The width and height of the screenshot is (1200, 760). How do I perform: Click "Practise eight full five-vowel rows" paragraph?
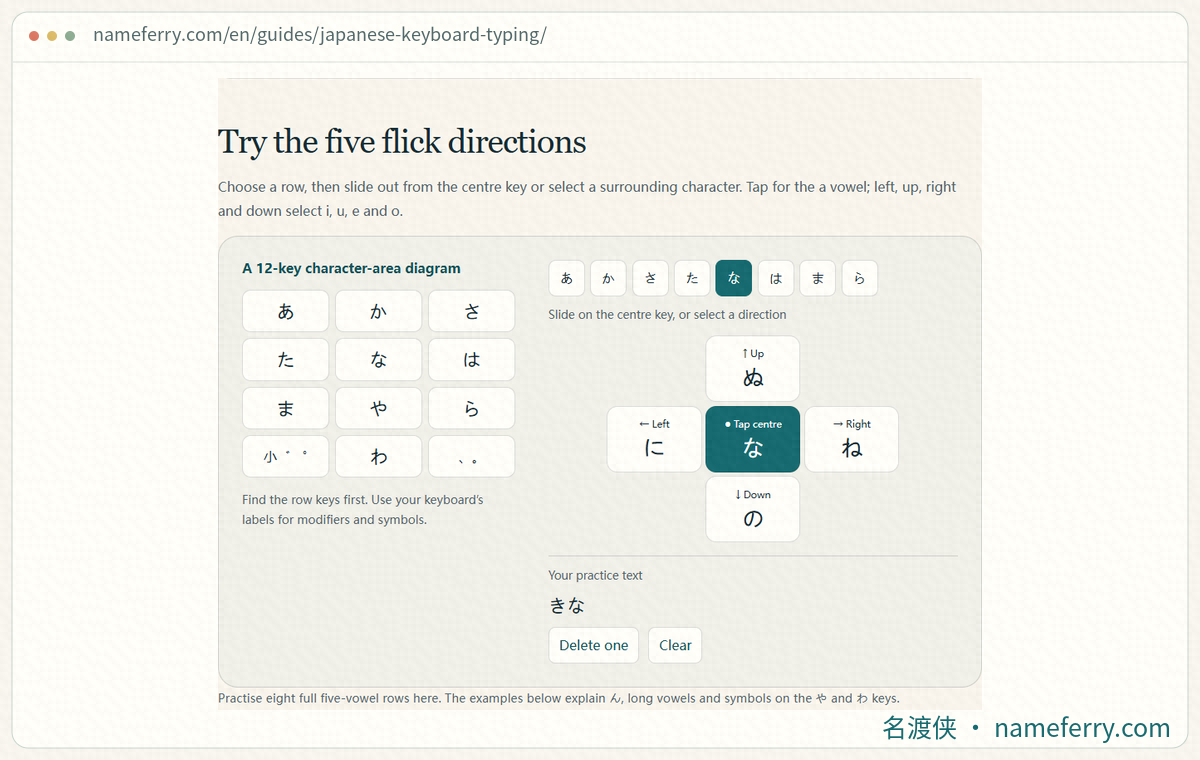(558, 698)
